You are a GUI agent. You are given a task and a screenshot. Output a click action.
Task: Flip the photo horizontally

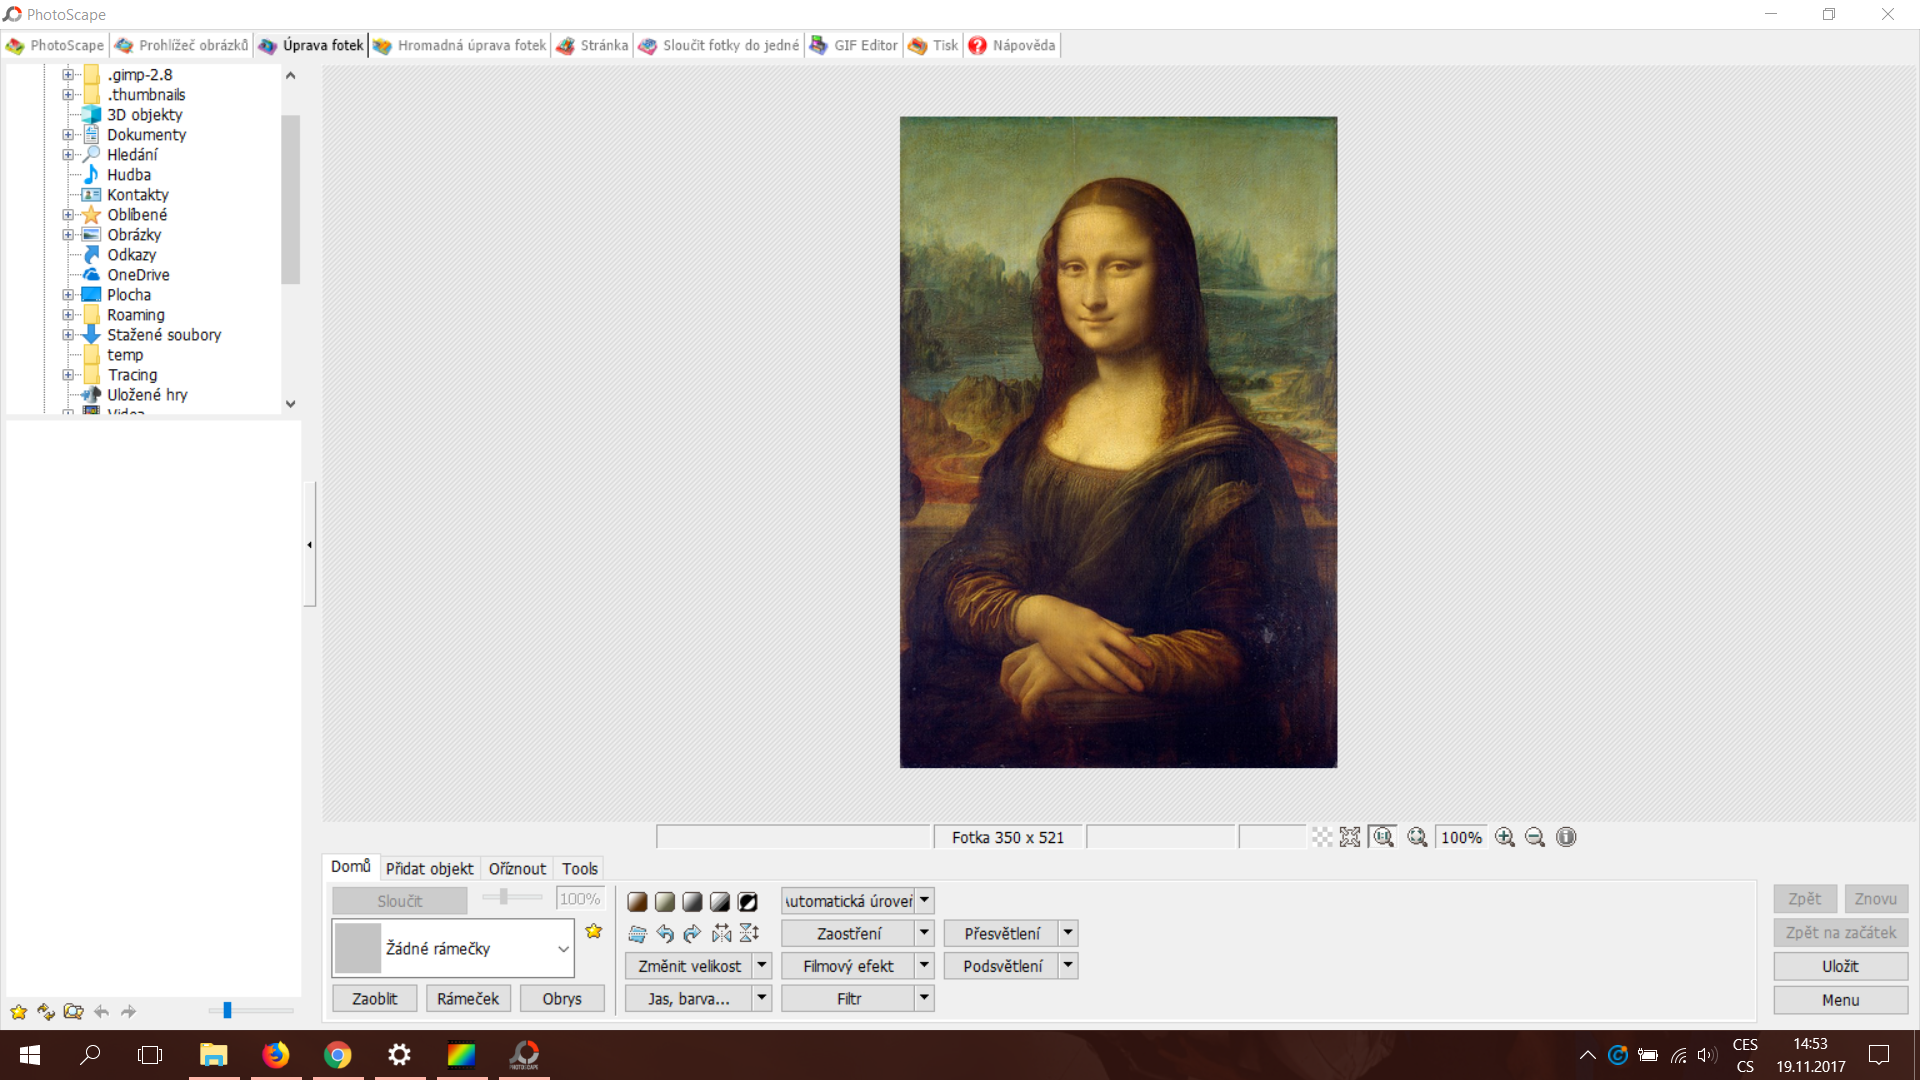[721, 934]
